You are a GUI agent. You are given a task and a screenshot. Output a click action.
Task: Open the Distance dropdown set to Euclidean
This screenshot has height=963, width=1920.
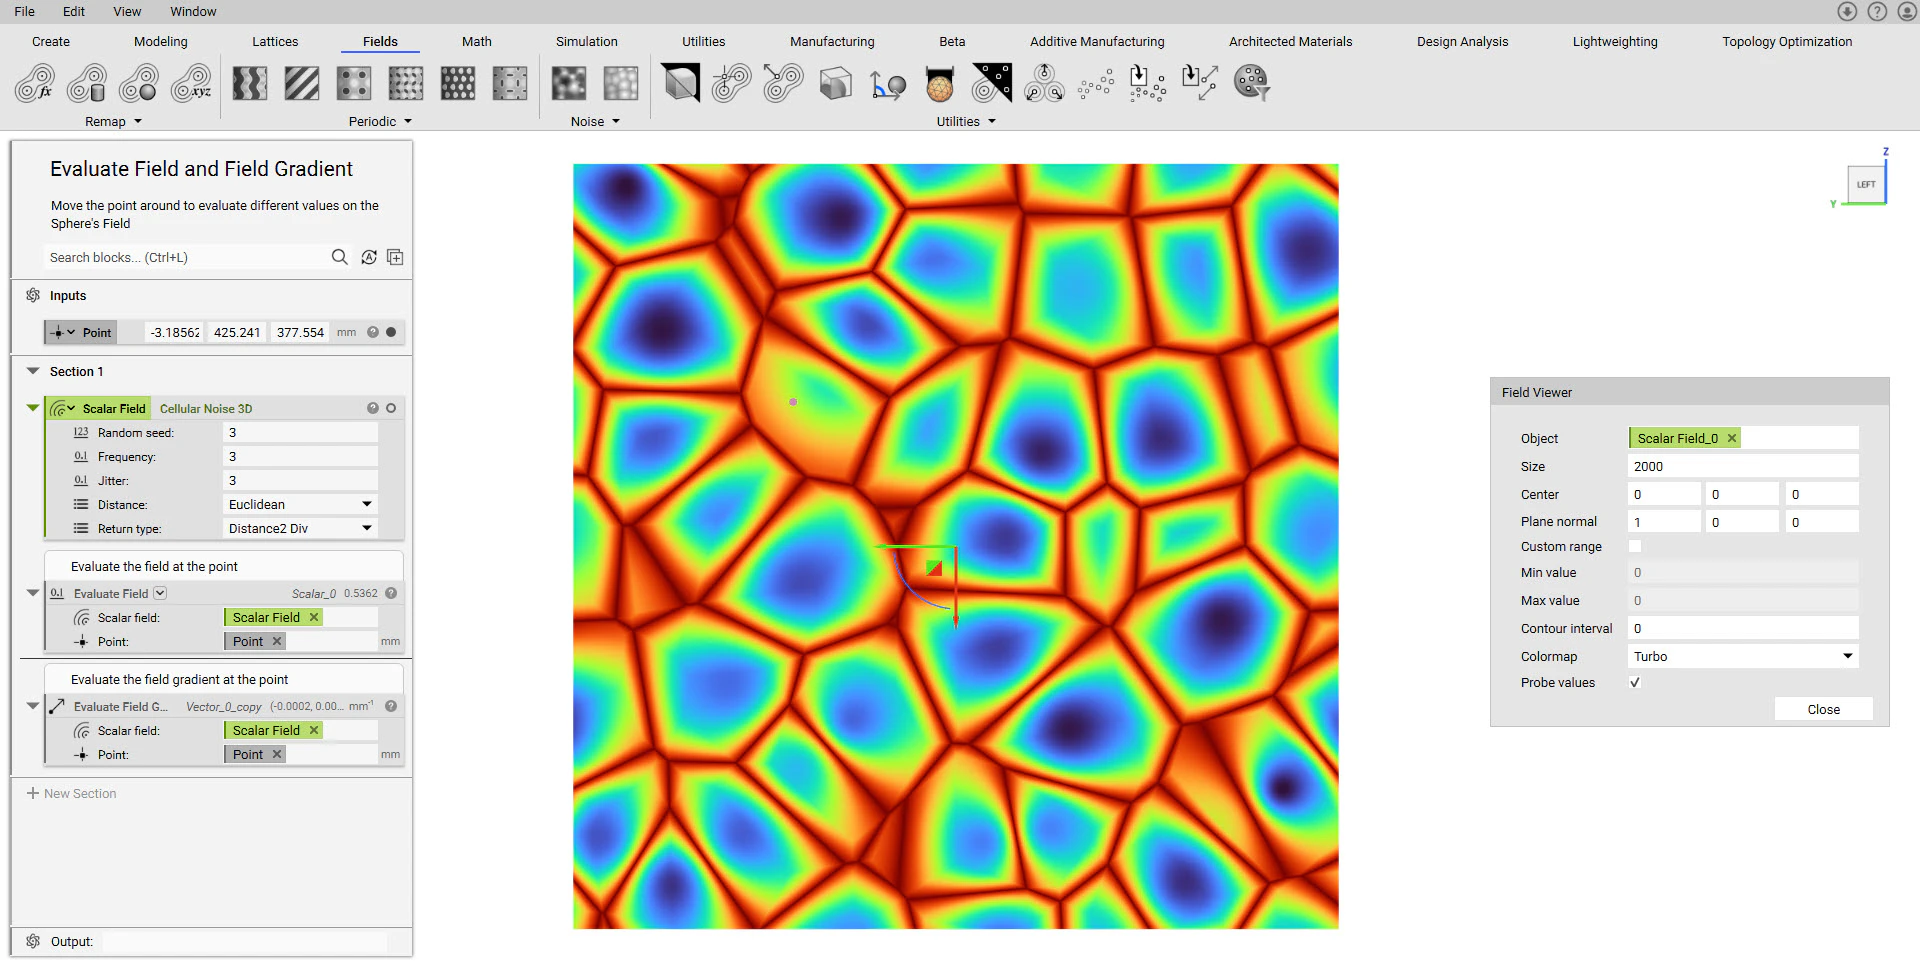[299, 504]
